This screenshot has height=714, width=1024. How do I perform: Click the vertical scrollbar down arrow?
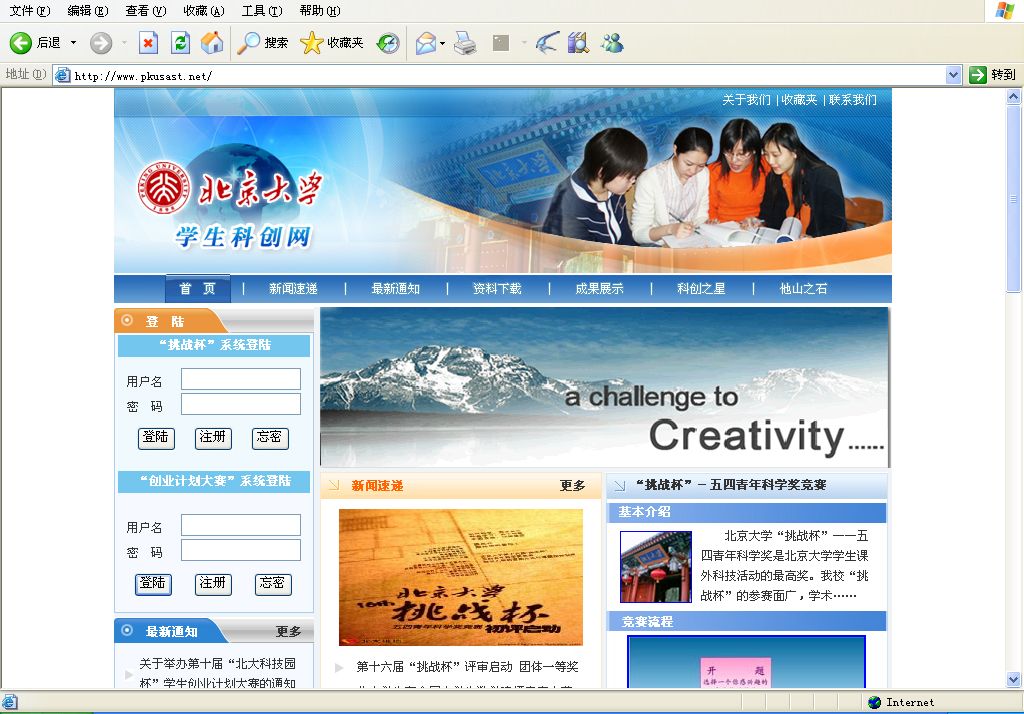pos(1014,679)
